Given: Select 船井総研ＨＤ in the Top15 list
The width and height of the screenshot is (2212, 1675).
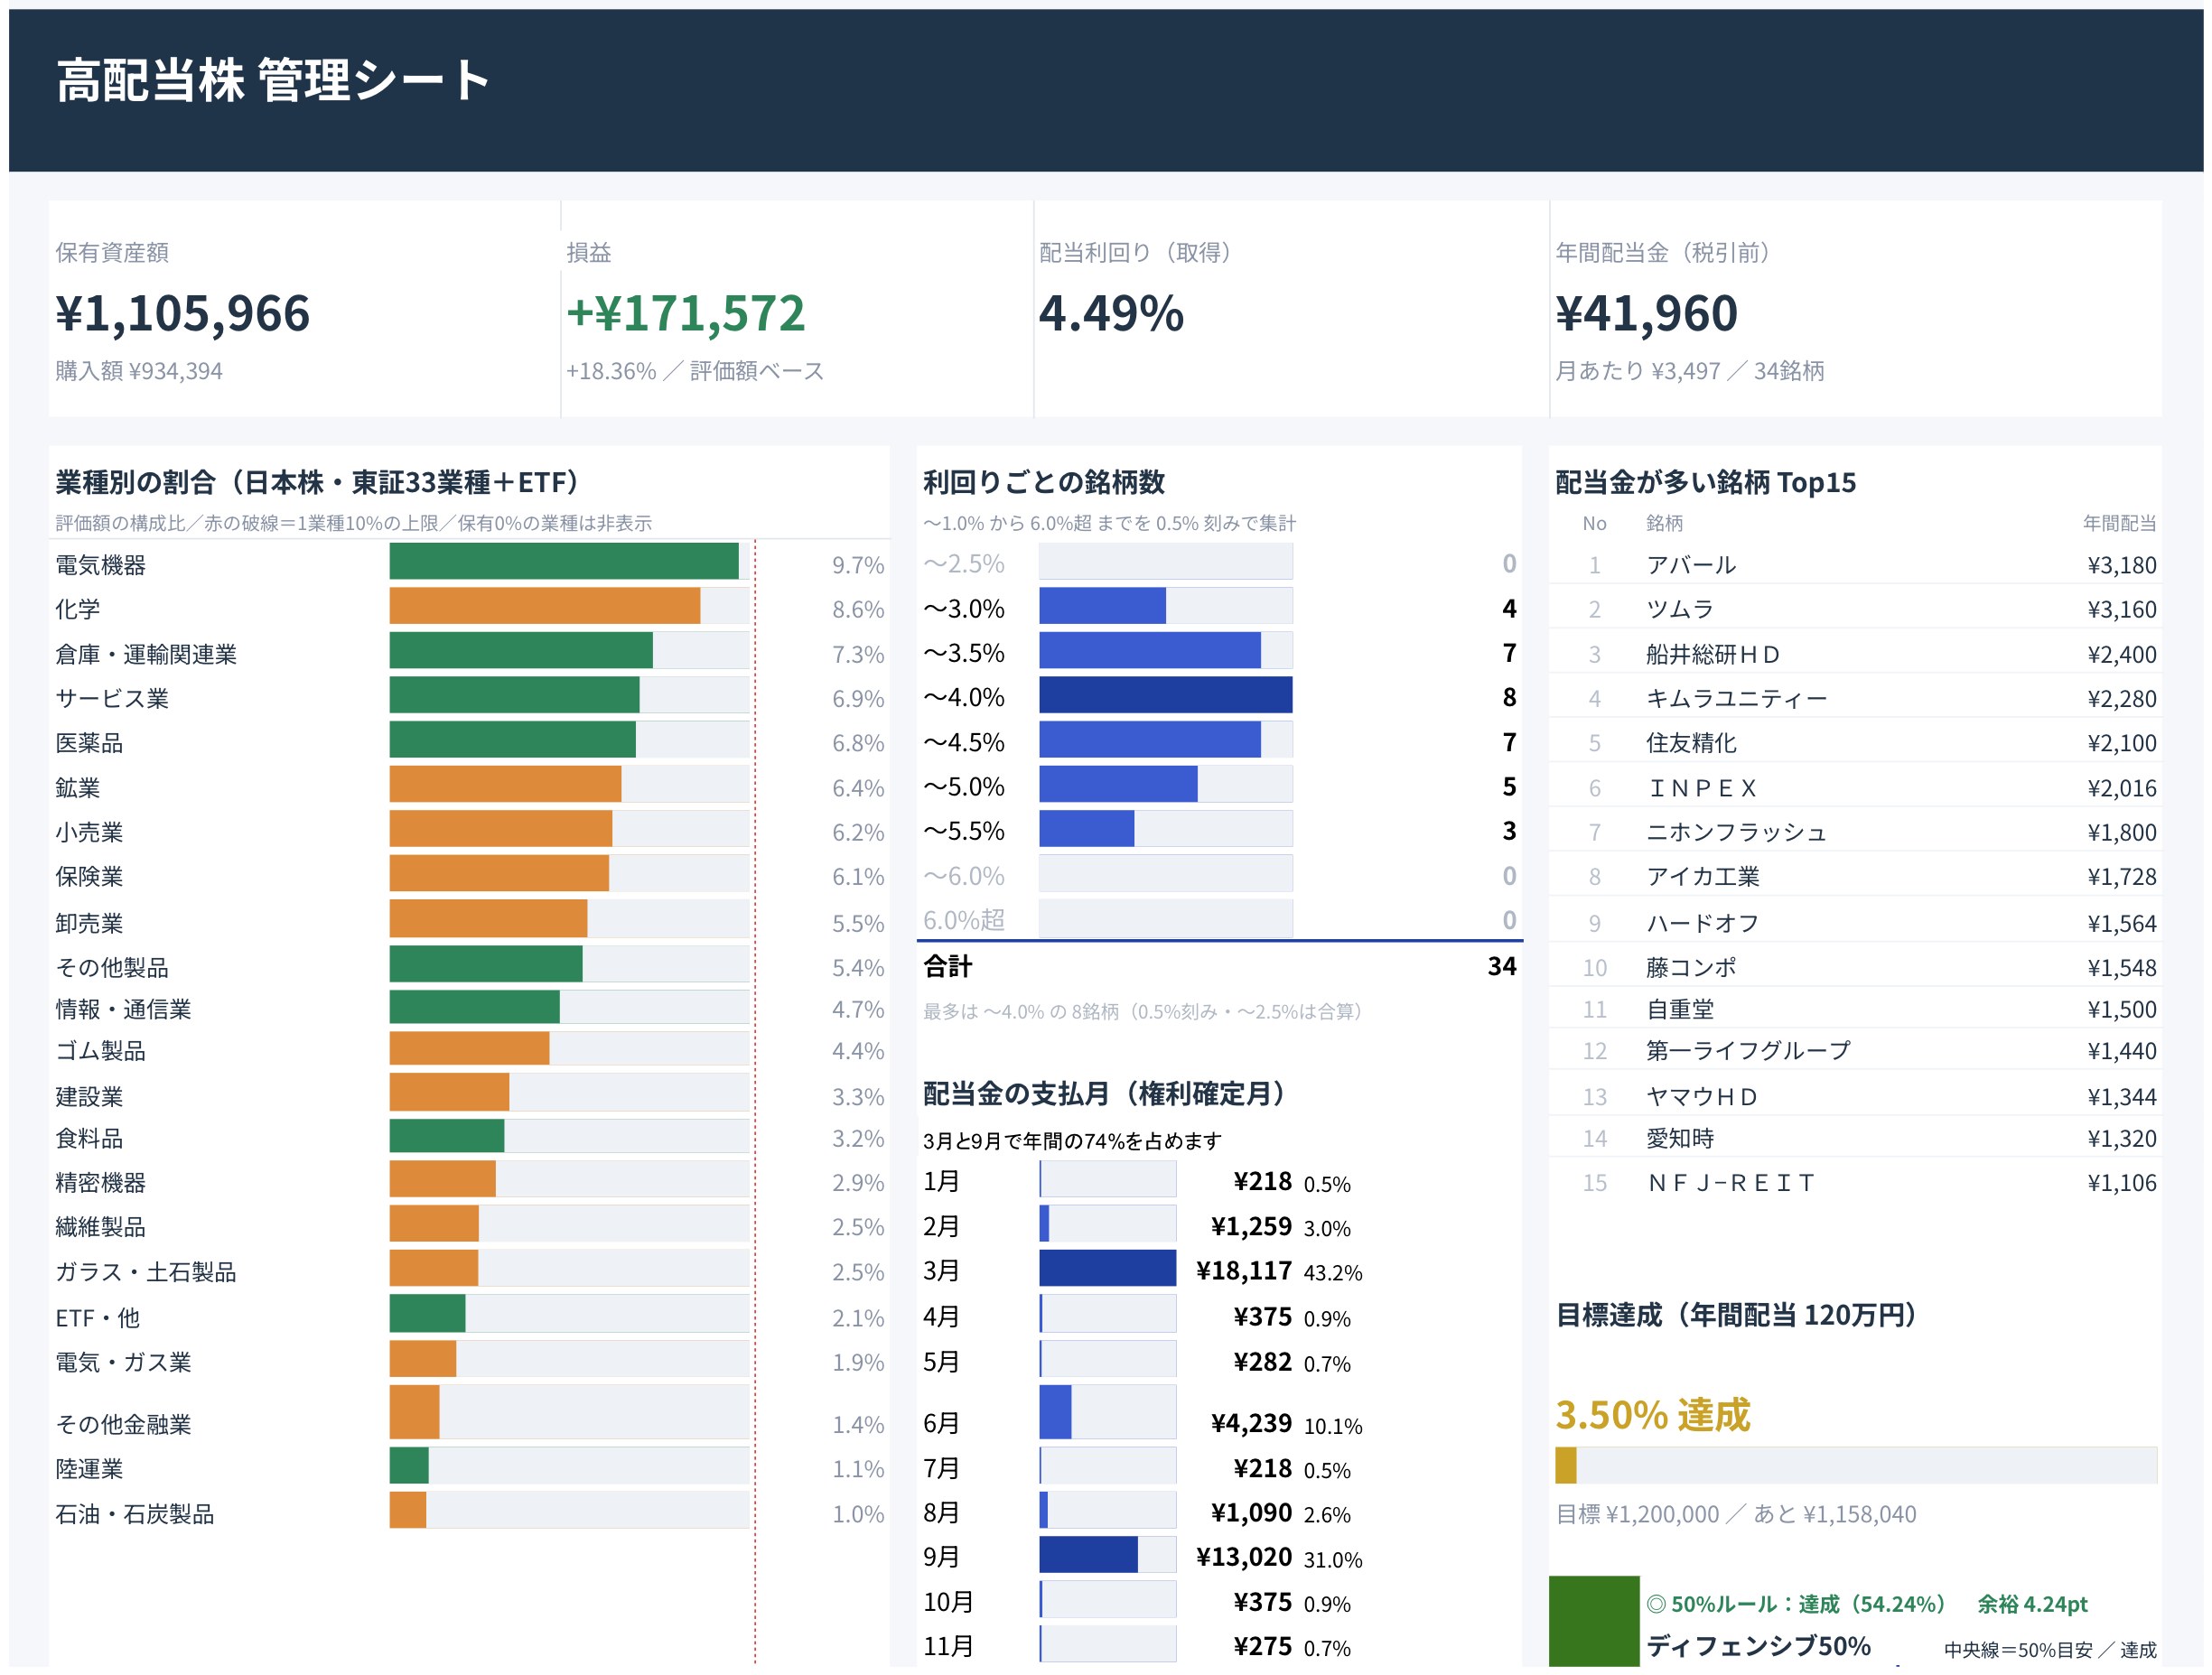Looking at the screenshot, I should [x=1714, y=654].
